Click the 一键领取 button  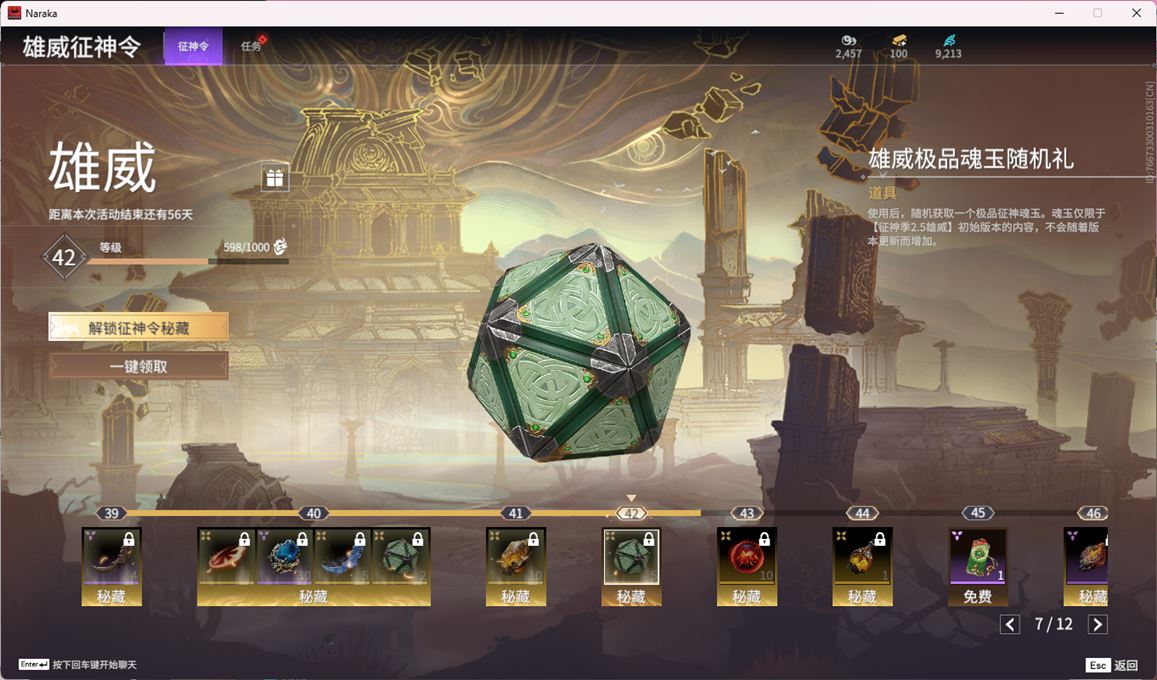139,366
